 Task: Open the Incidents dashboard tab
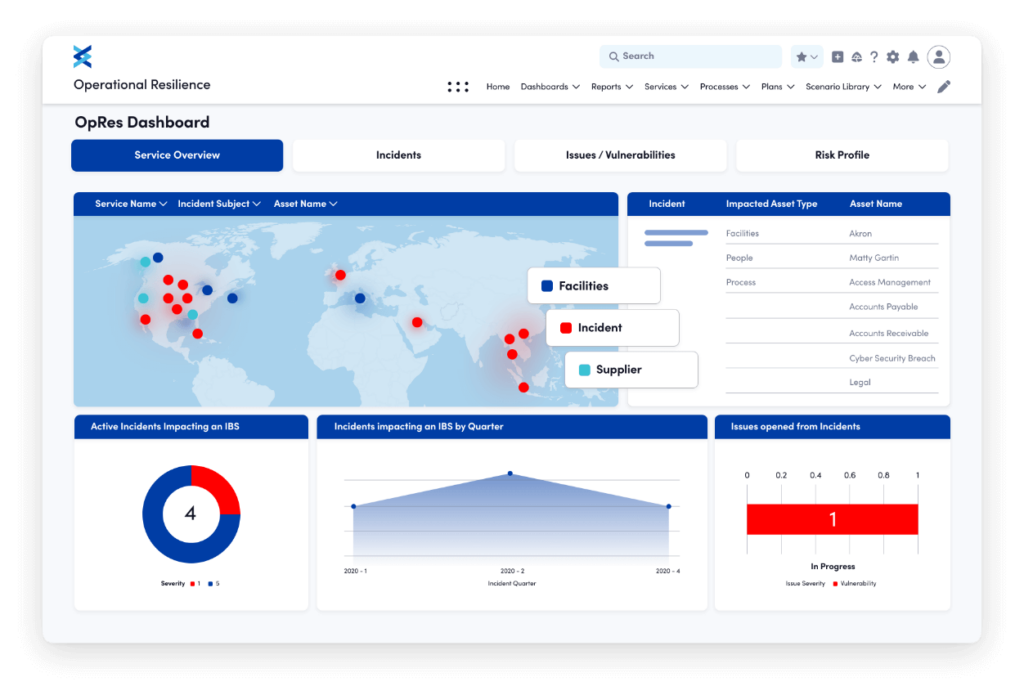(x=398, y=155)
